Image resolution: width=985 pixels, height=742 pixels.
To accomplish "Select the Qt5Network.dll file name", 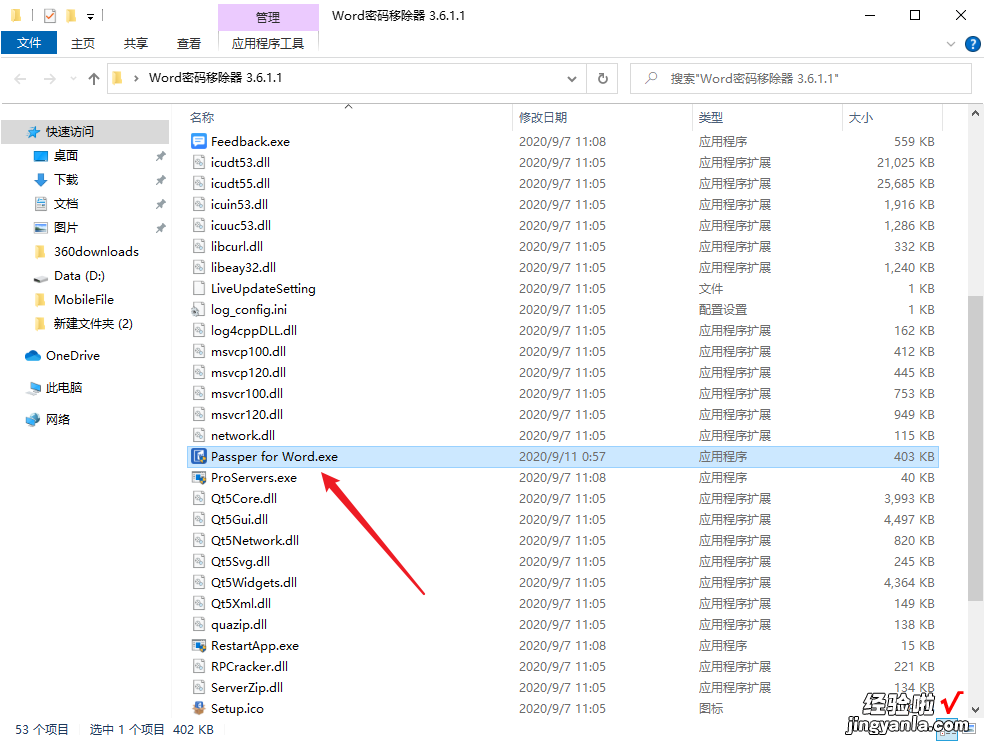I will [x=254, y=540].
